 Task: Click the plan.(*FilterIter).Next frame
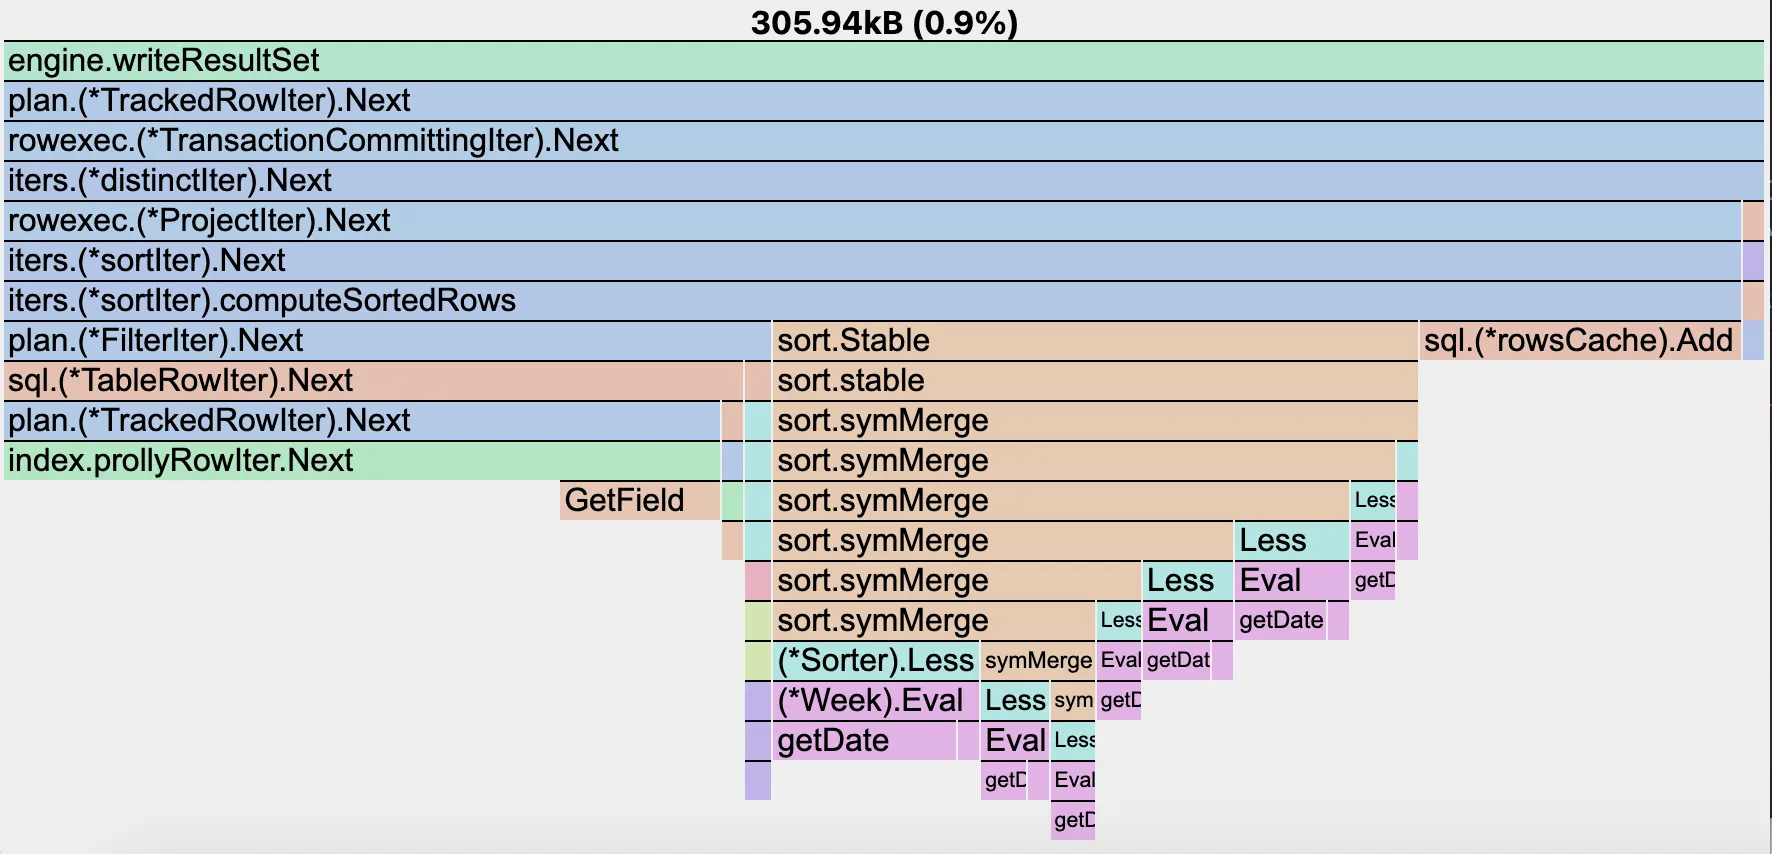(386, 341)
